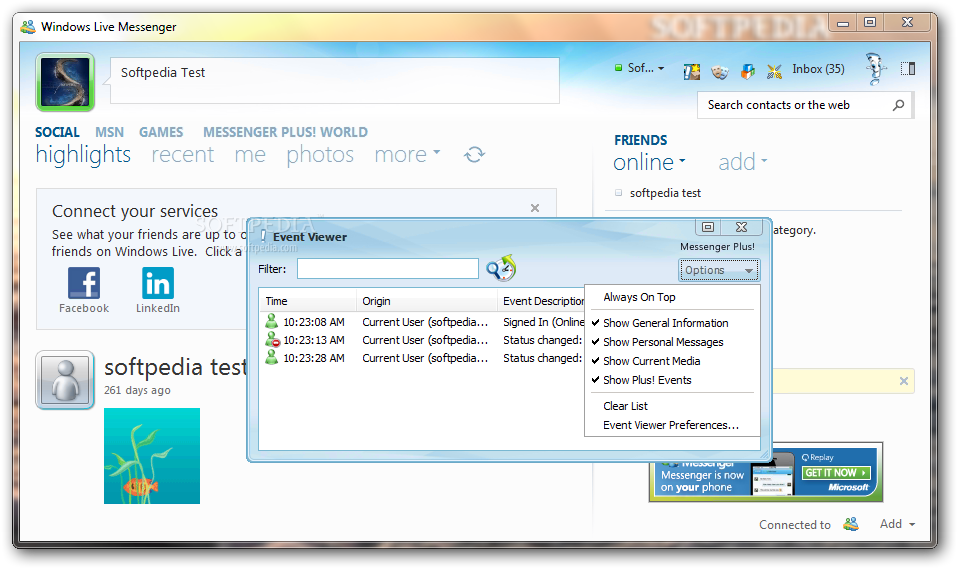Select softpedia test in friends list
The image size is (958, 569).
tap(665, 193)
